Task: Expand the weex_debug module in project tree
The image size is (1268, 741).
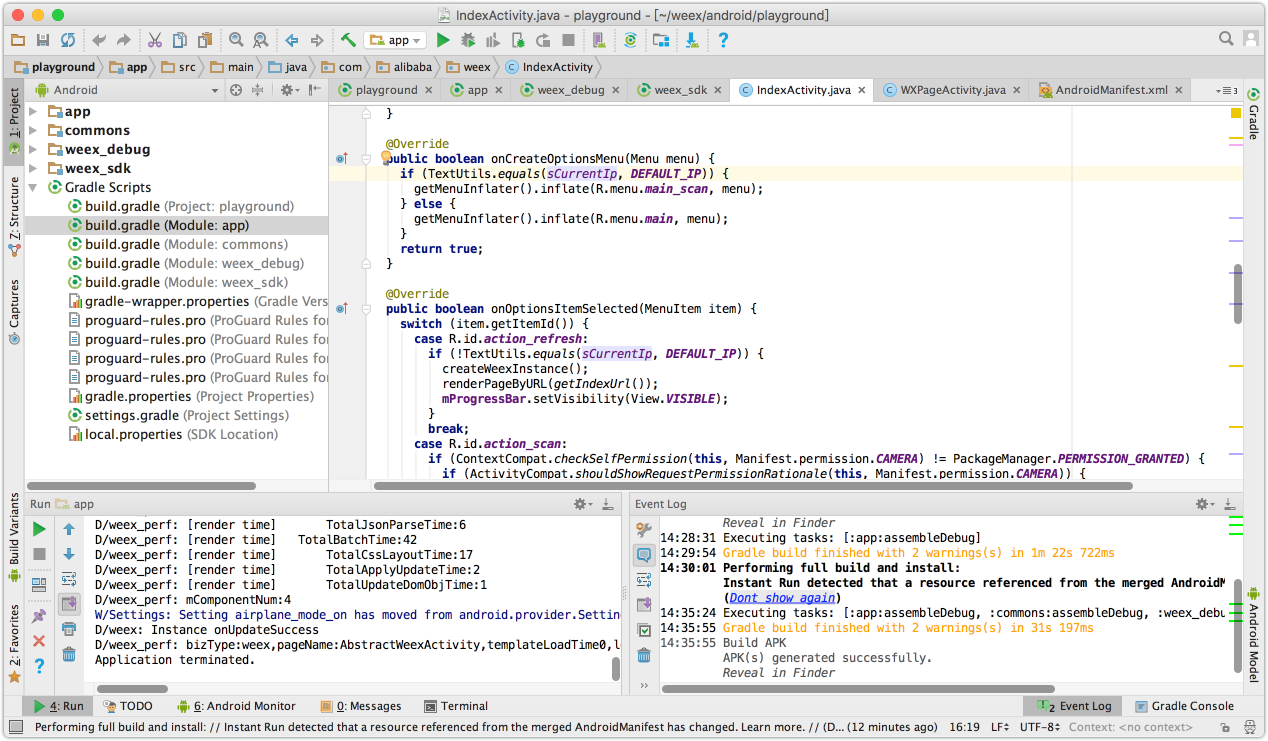Action: [x=33, y=150]
